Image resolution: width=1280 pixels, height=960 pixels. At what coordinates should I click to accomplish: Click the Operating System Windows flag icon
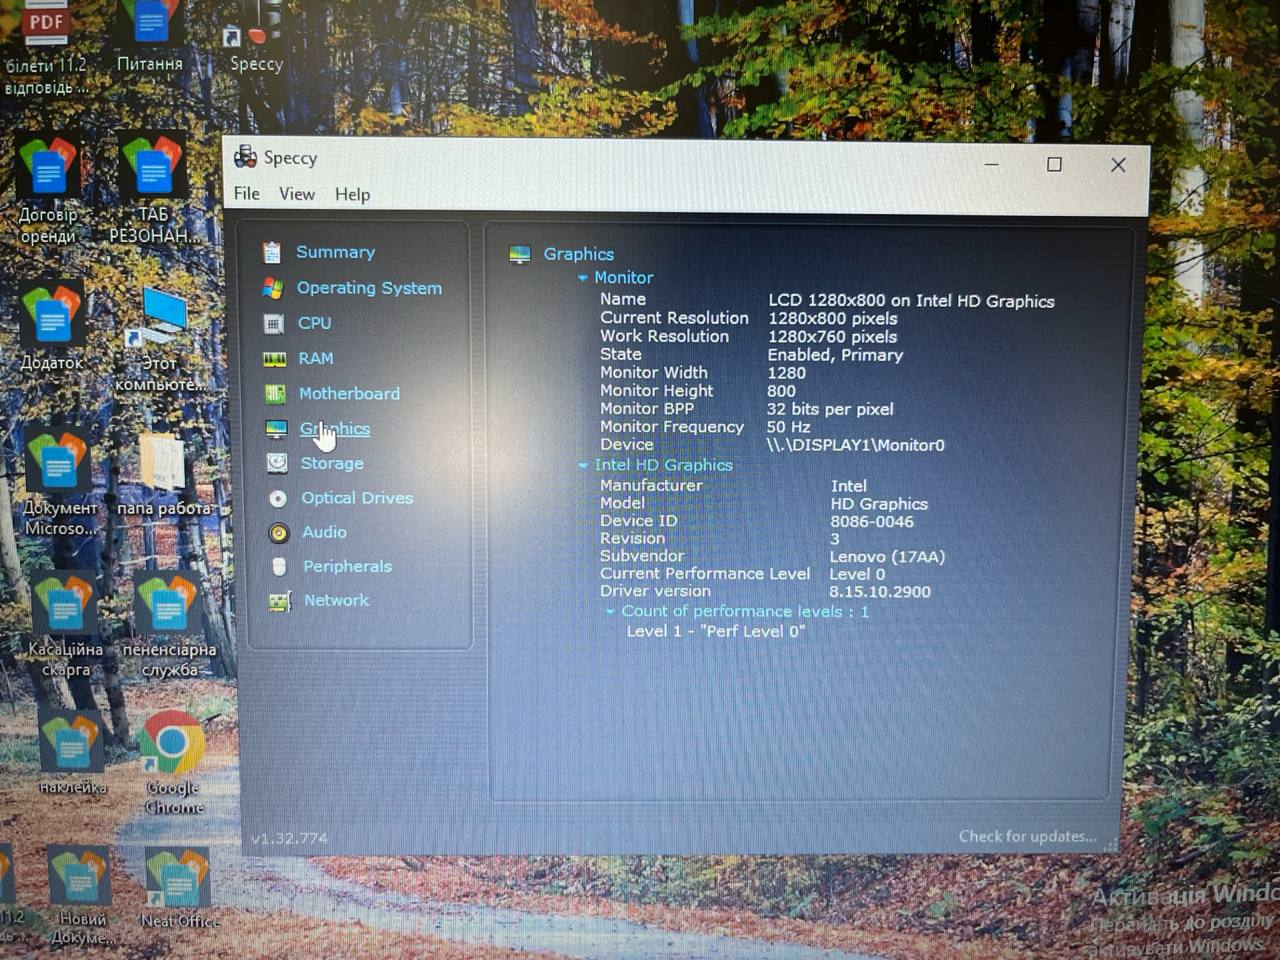tap(272, 288)
